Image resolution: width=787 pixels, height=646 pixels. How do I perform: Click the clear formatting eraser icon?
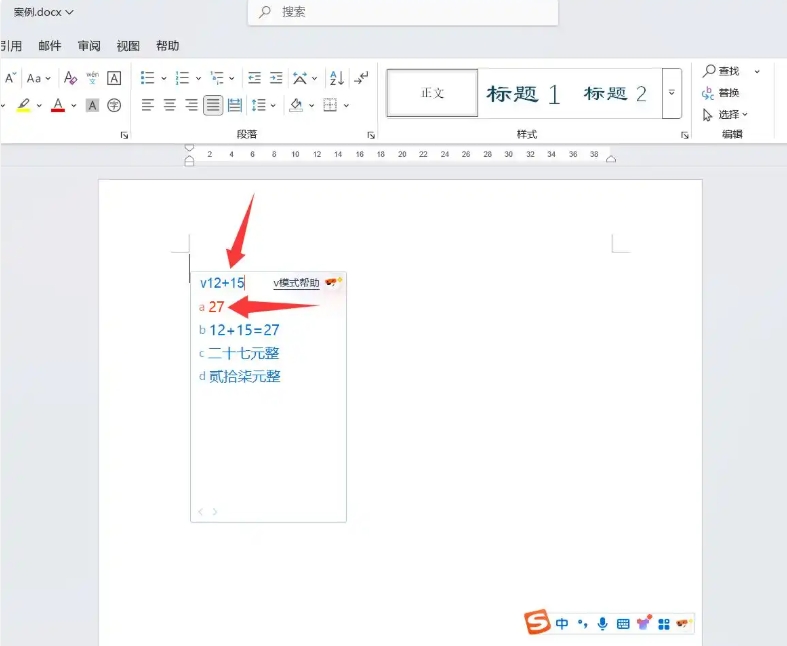coord(70,78)
